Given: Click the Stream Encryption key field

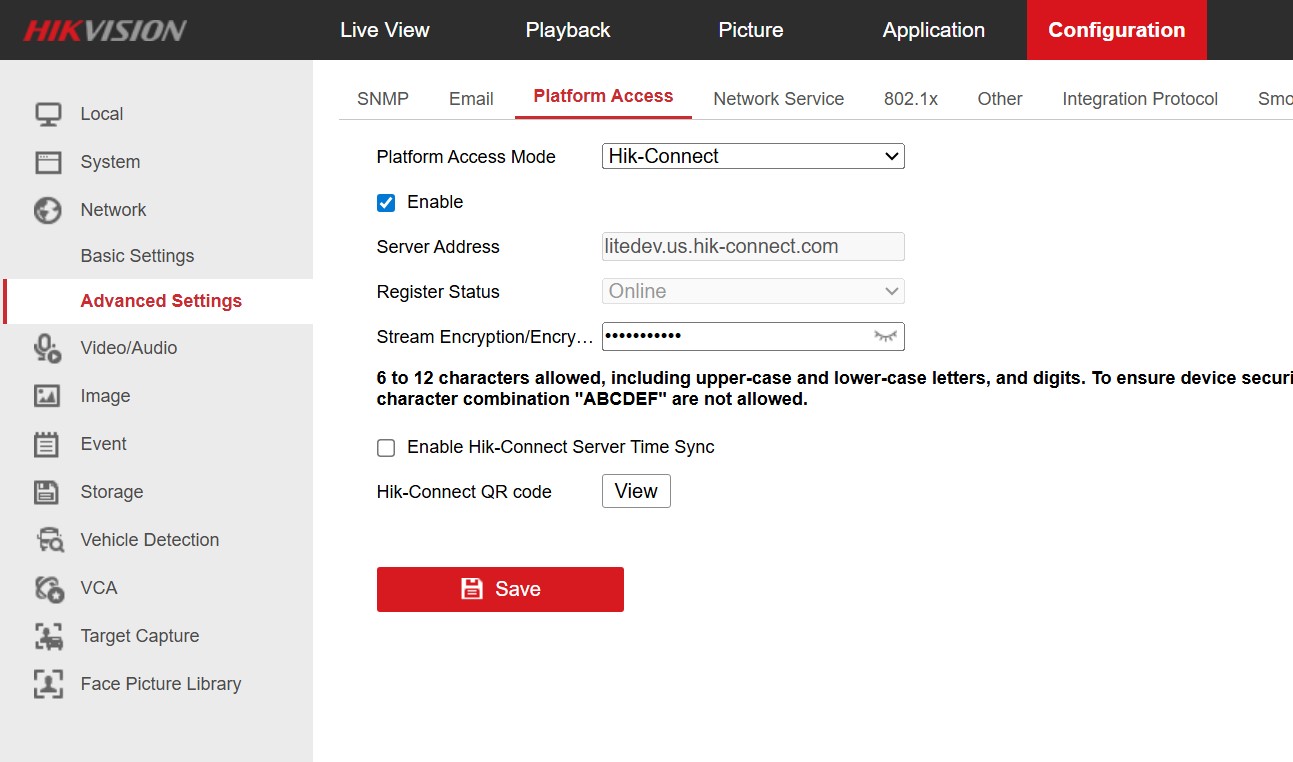Looking at the screenshot, I should point(735,336).
